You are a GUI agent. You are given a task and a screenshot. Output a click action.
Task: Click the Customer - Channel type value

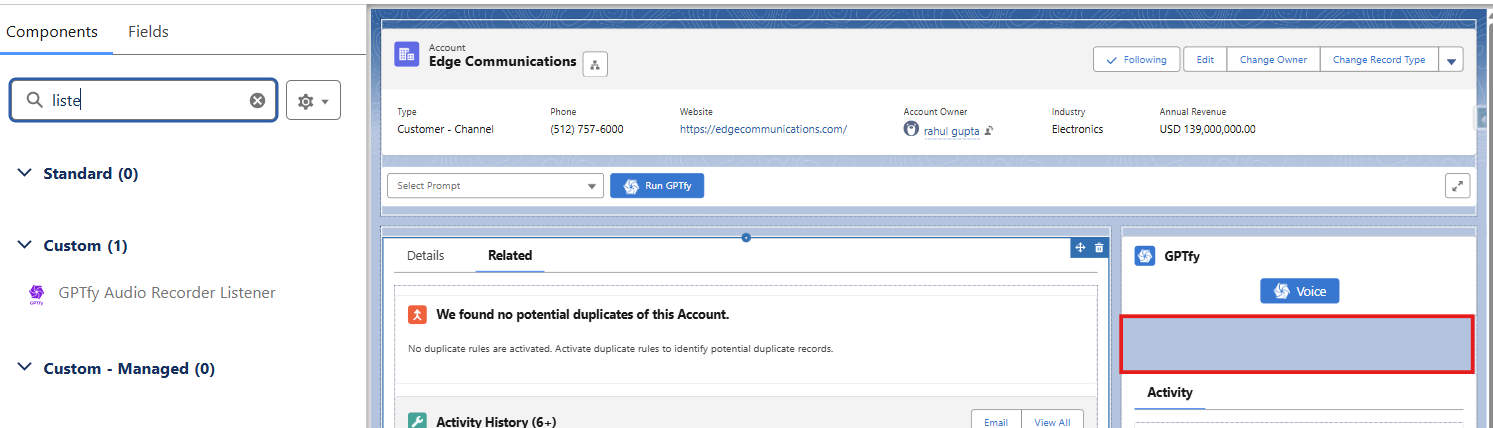tap(445, 129)
